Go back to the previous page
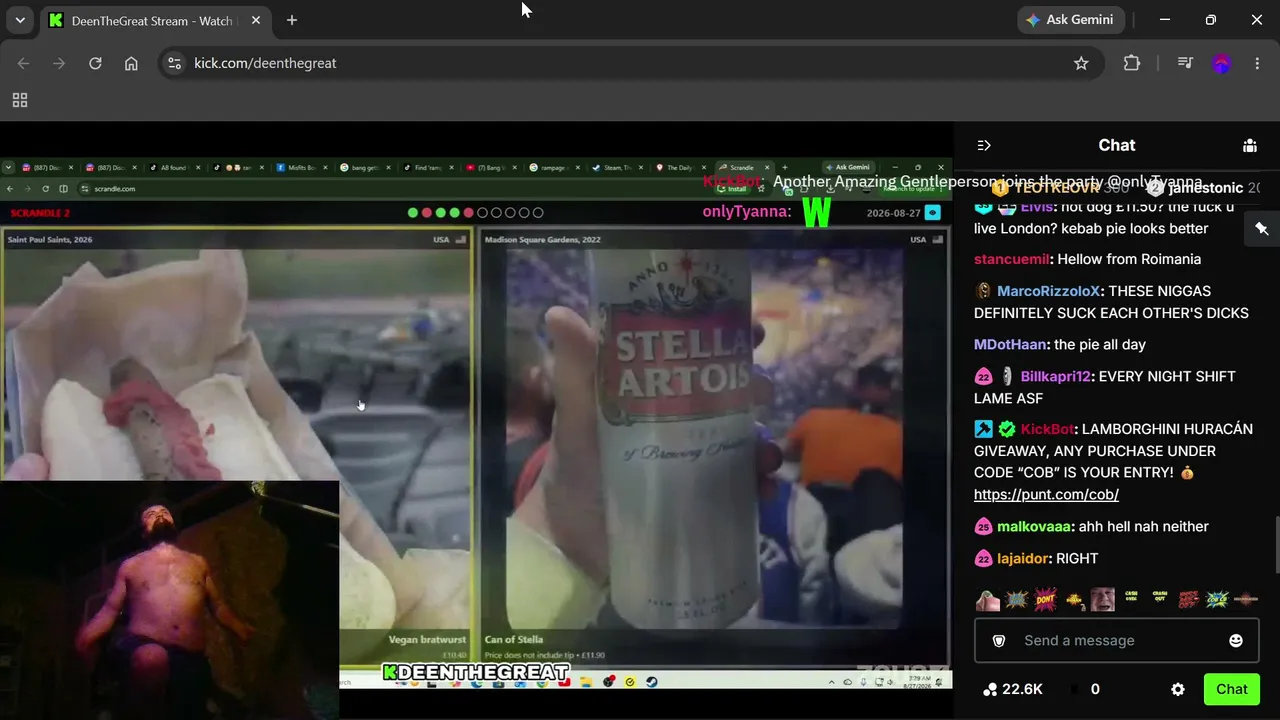 pyautogui.click(x=23, y=63)
